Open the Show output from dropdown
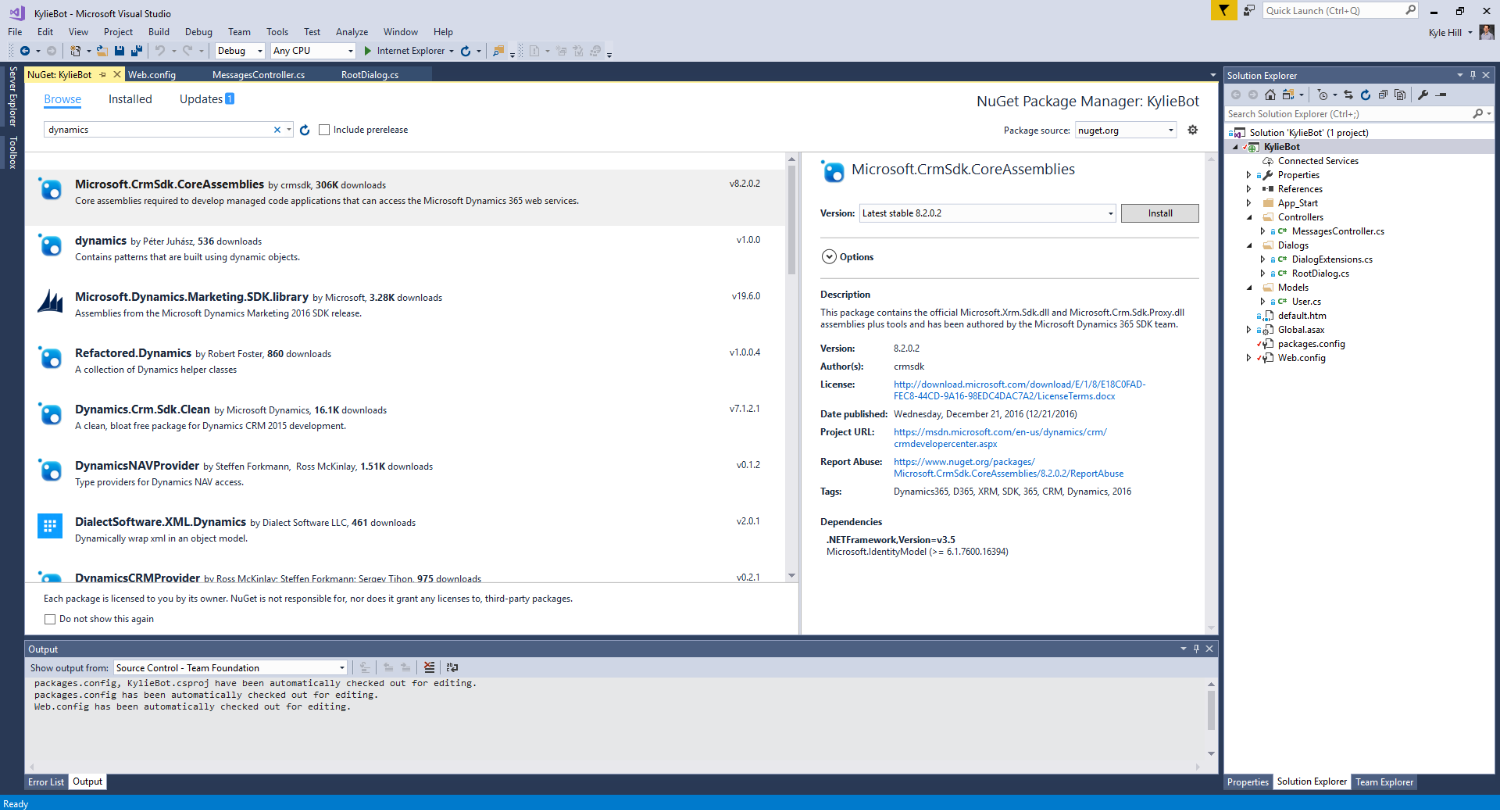This screenshot has width=1500, height=810. pyautogui.click(x=230, y=667)
